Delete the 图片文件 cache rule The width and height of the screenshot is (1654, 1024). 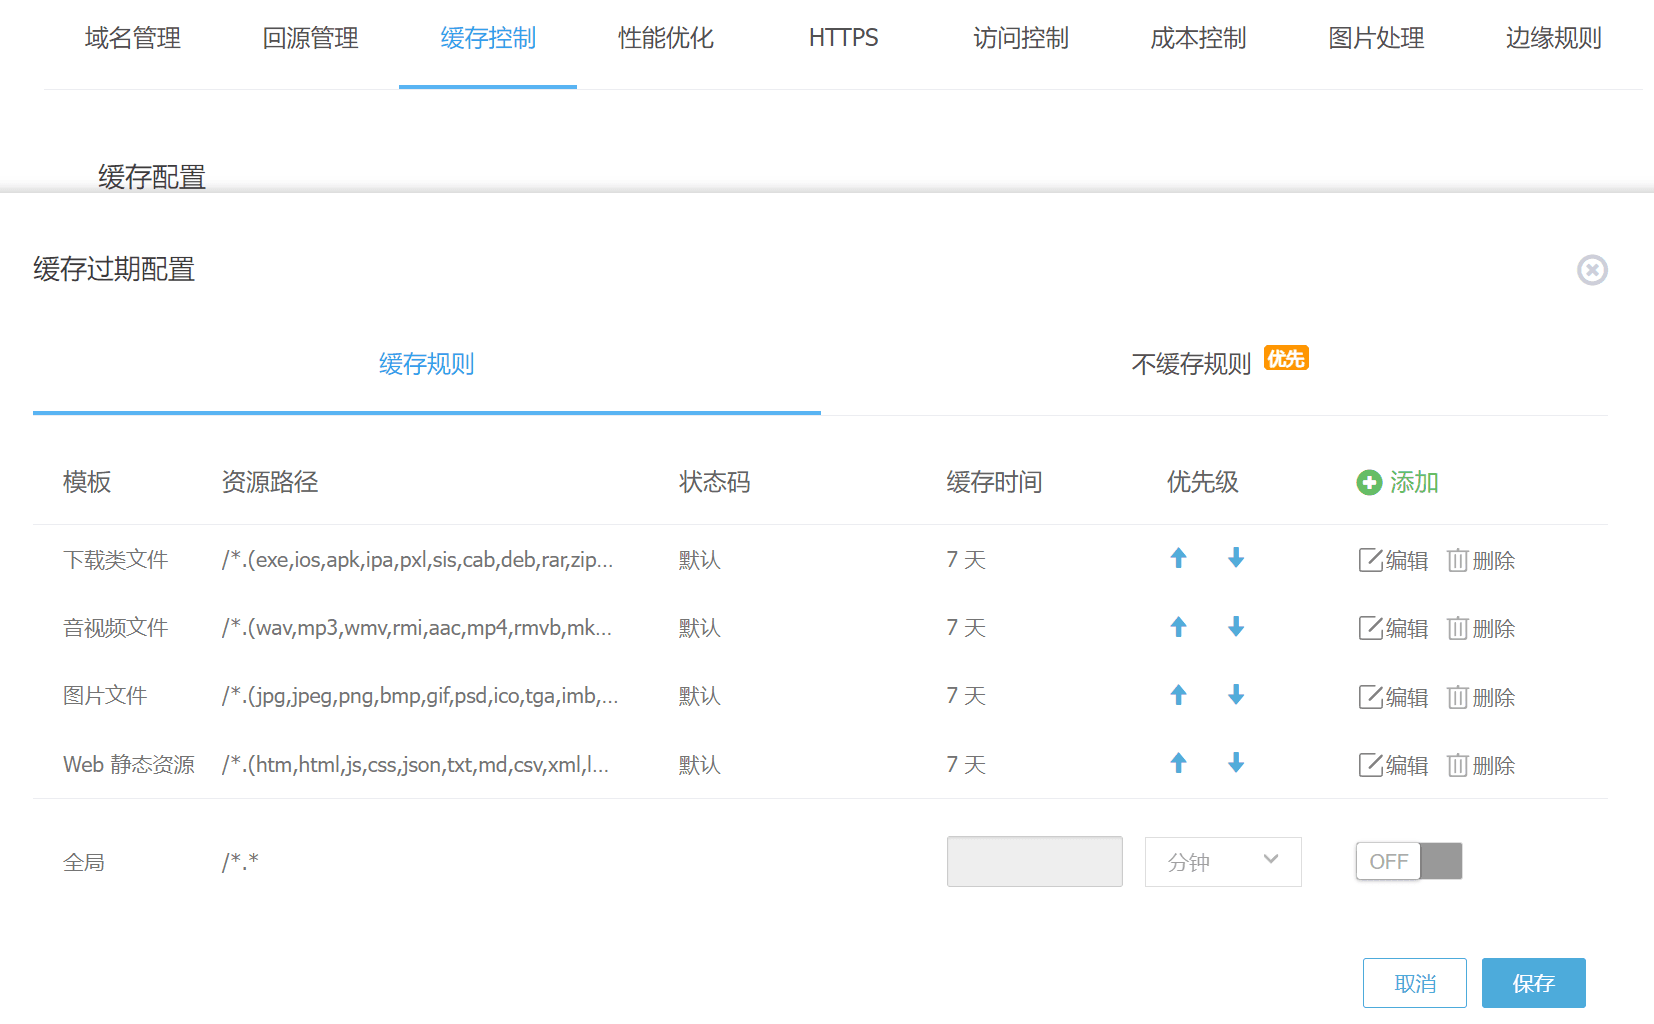(x=1481, y=697)
